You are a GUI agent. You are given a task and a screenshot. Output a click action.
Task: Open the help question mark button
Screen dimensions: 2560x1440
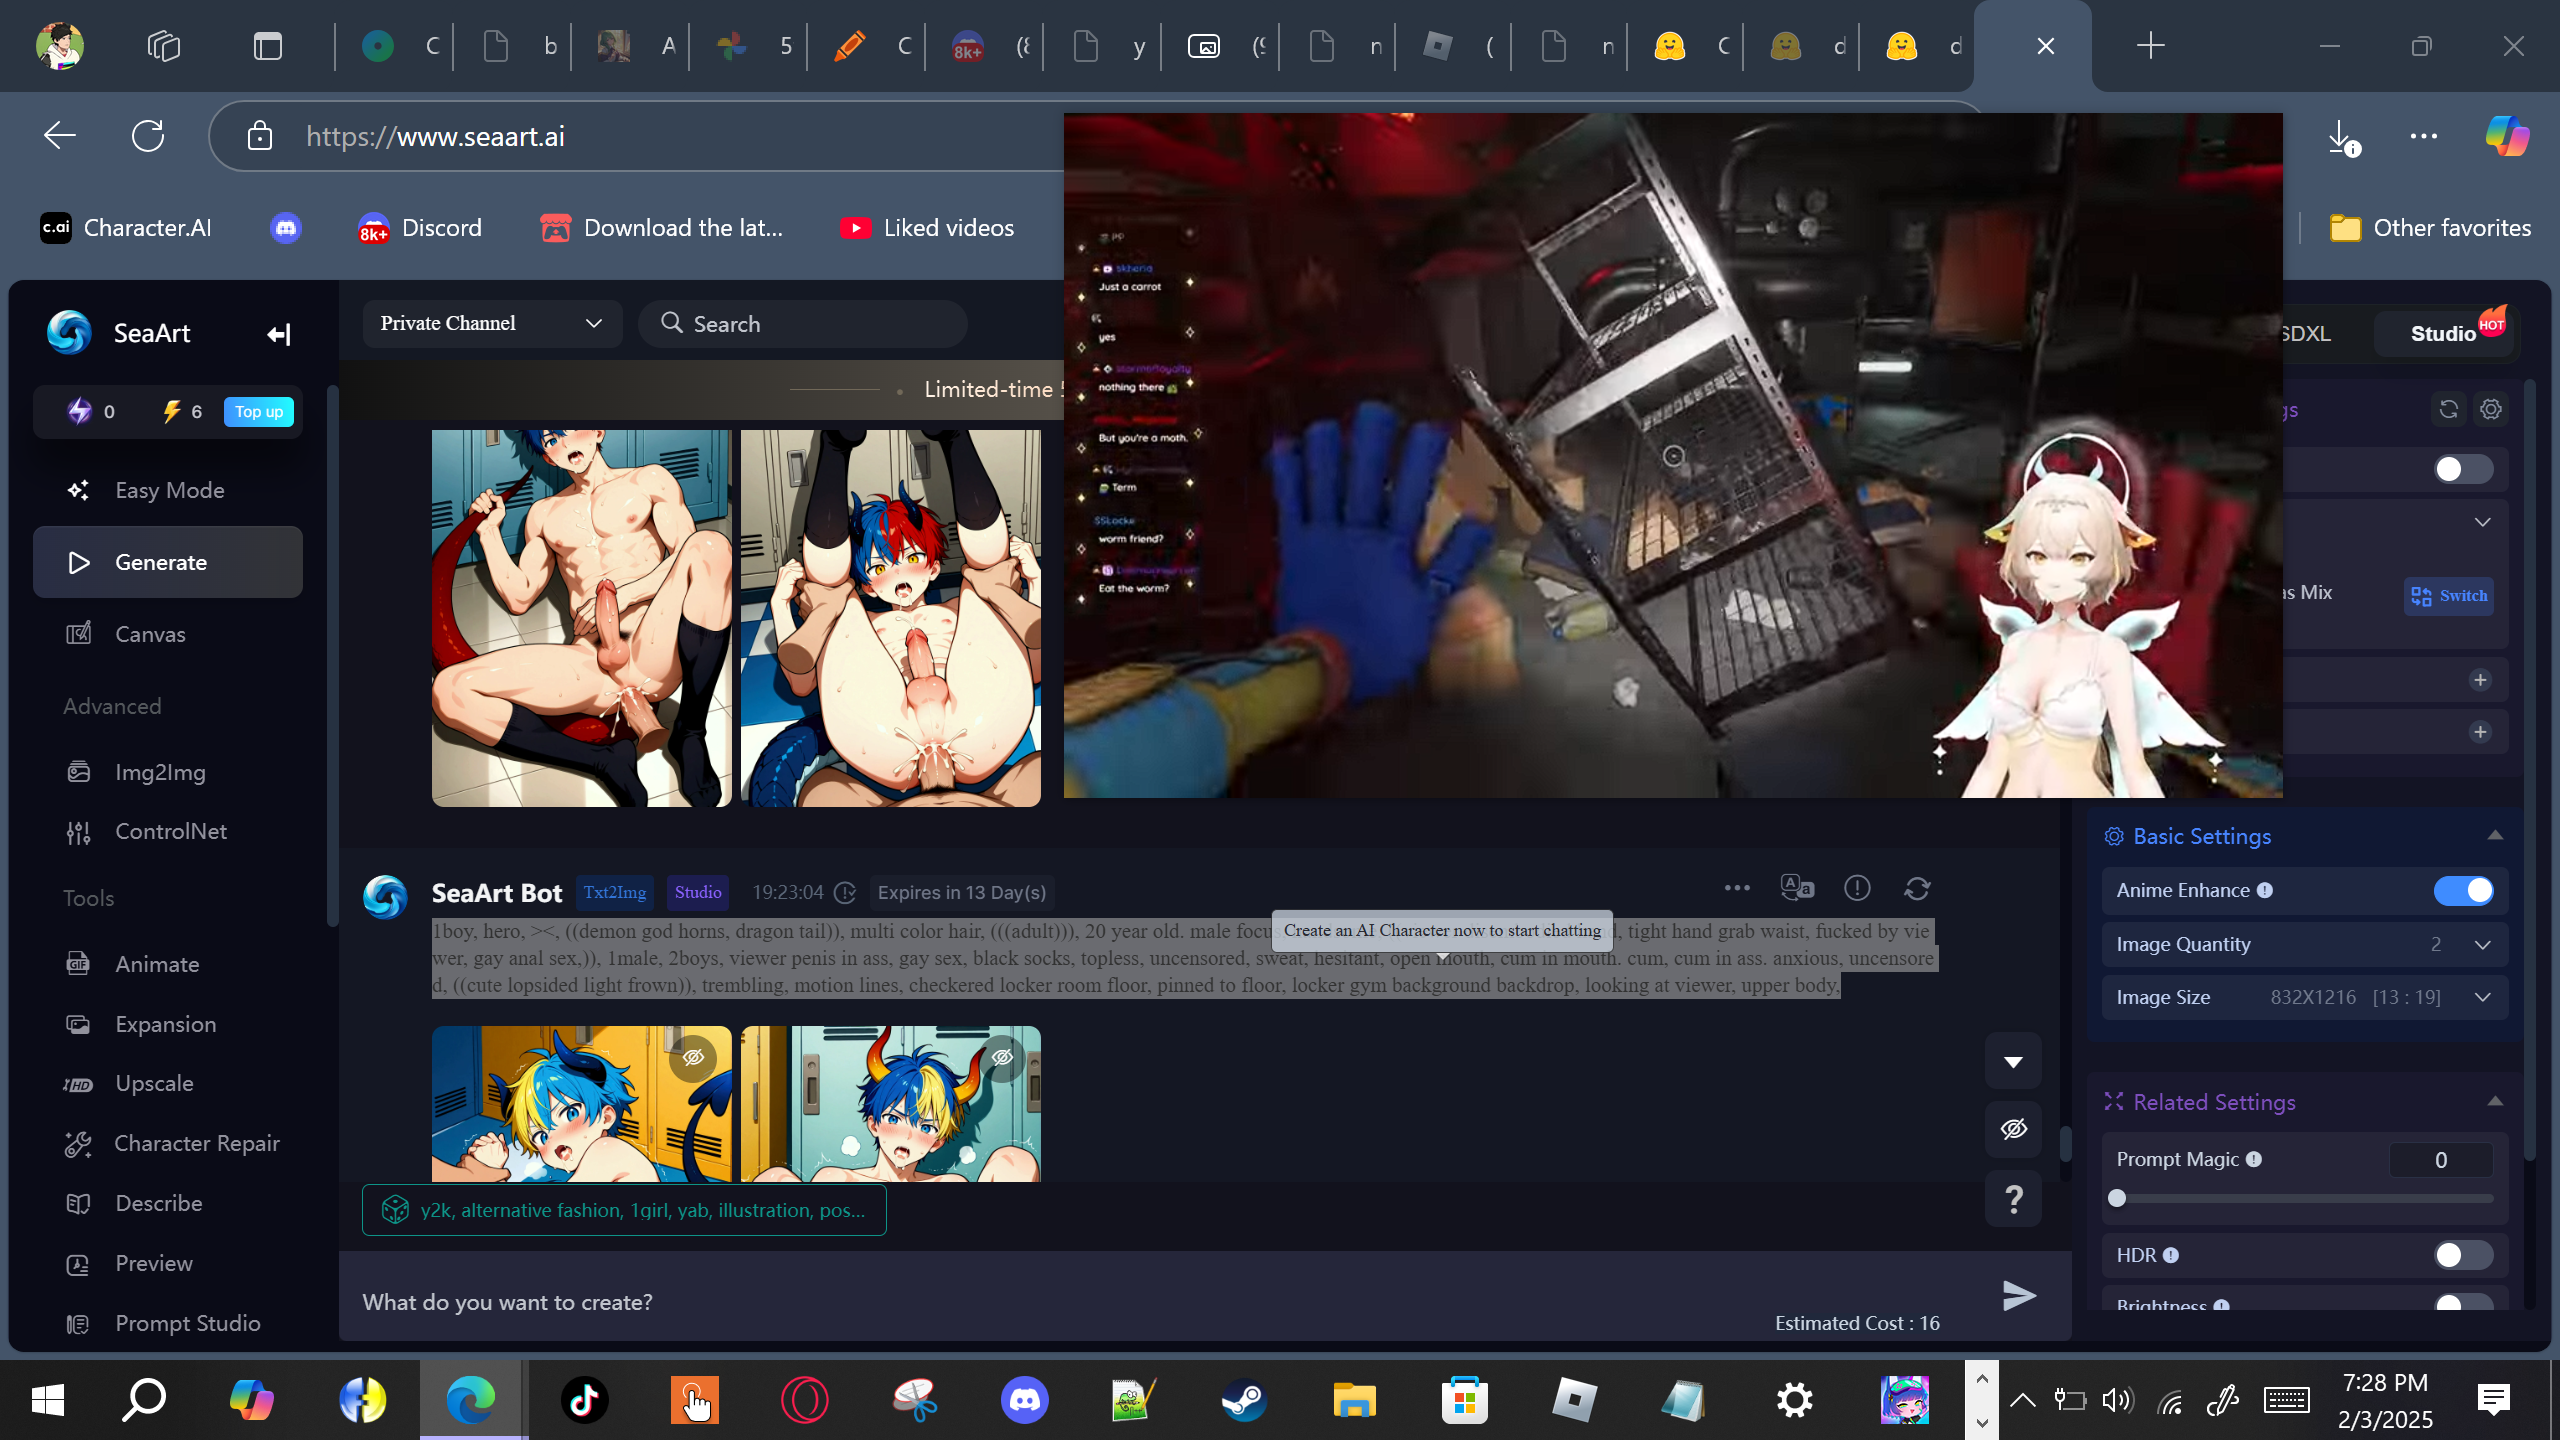pos(2013,1198)
